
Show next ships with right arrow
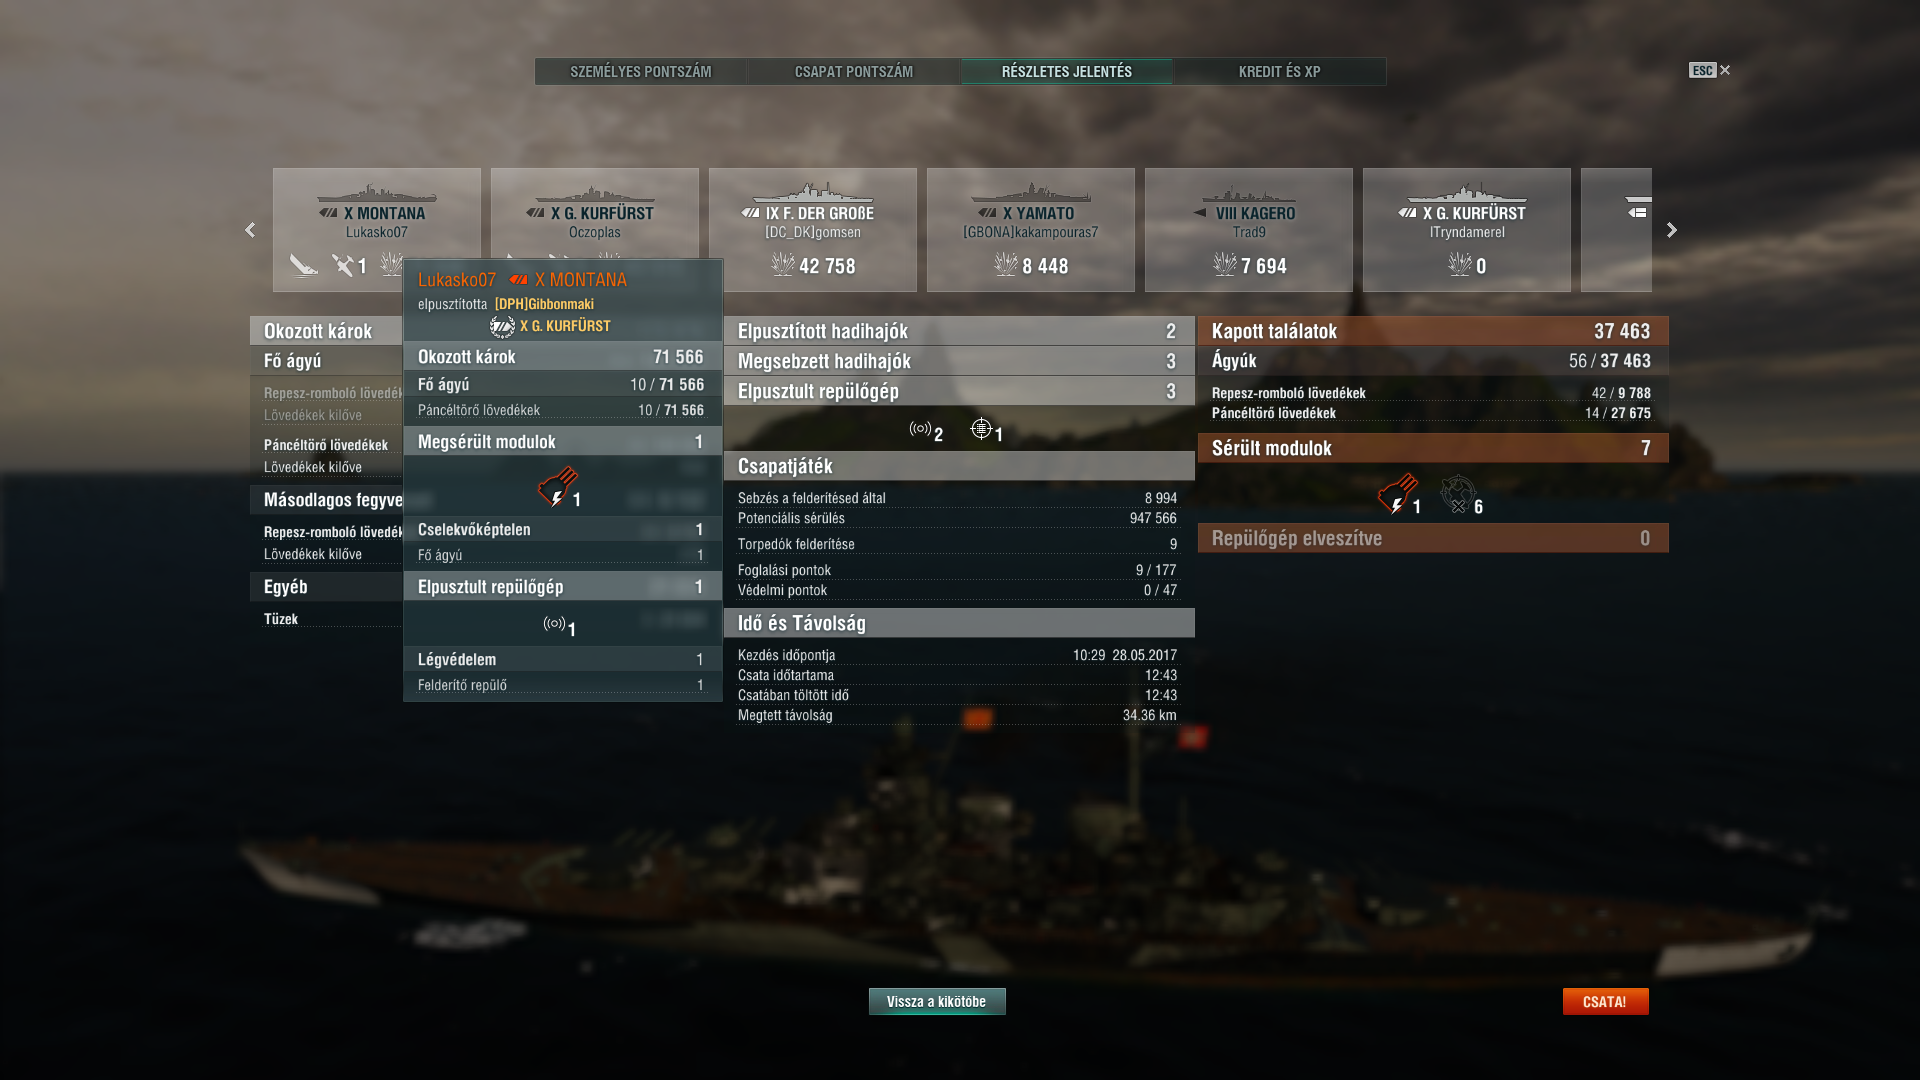coord(1672,230)
